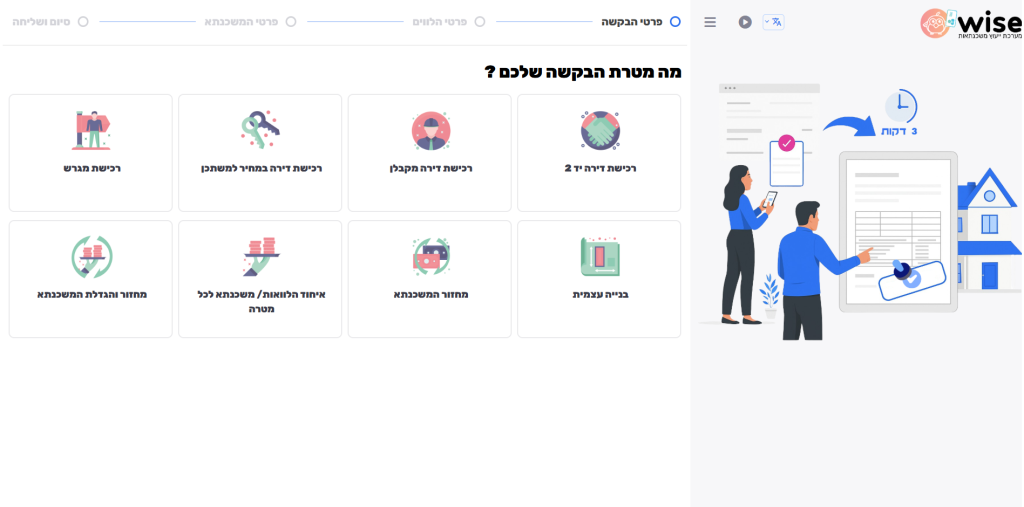Choose the money icon for מחזור המשכנתא
Image resolution: width=1024 pixels, height=507 pixels.
431,257
